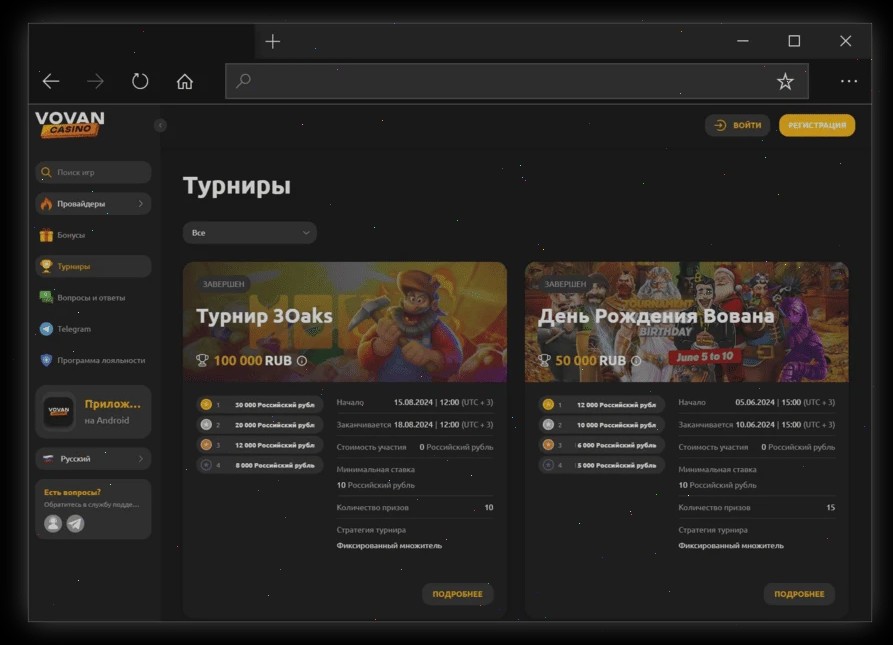Click the 10 000 Российский рубль second place row
893x645 pixels.
coord(601,425)
